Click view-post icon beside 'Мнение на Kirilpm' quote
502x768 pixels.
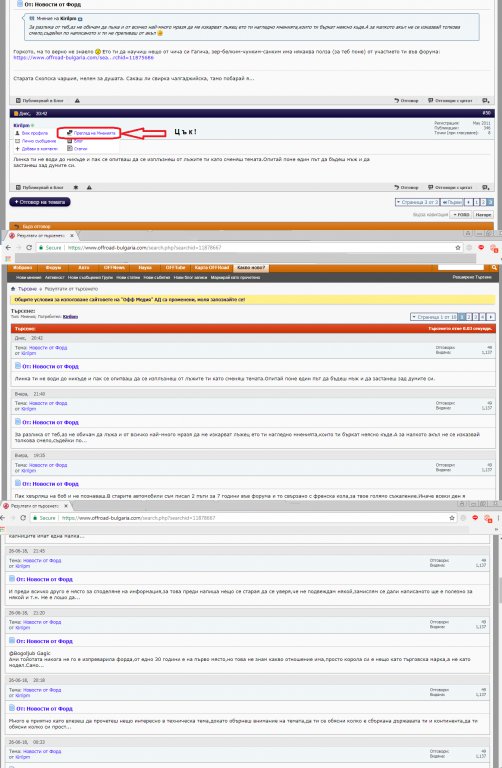pyautogui.click(x=80, y=19)
